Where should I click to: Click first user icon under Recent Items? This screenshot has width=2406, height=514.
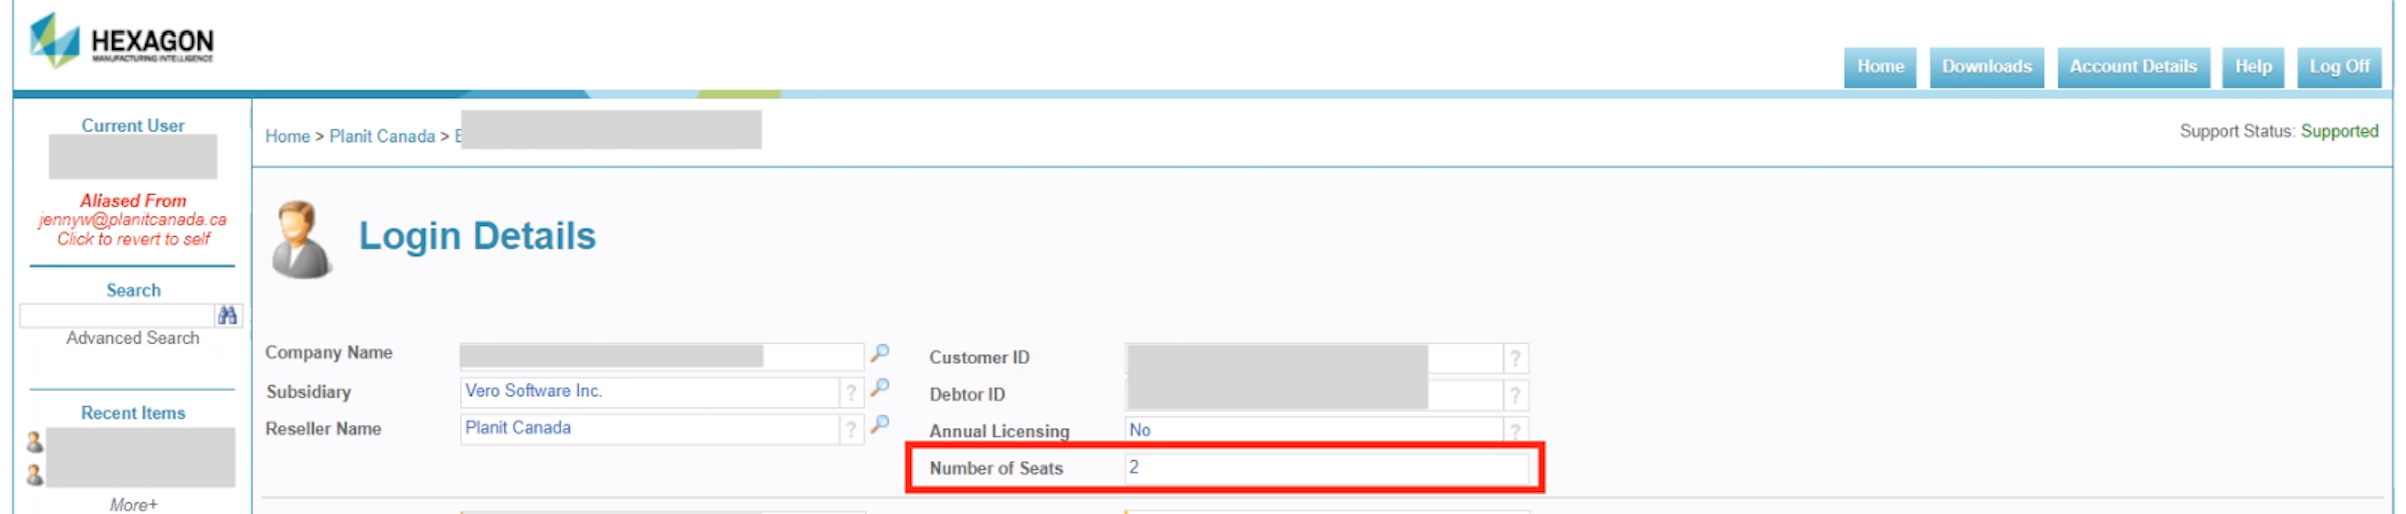[x=35, y=441]
